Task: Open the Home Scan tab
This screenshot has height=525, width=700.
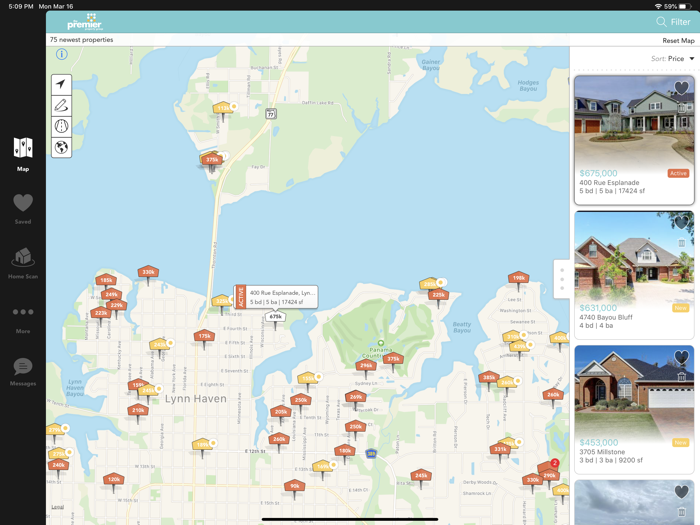Action: [x=23, y=263]
